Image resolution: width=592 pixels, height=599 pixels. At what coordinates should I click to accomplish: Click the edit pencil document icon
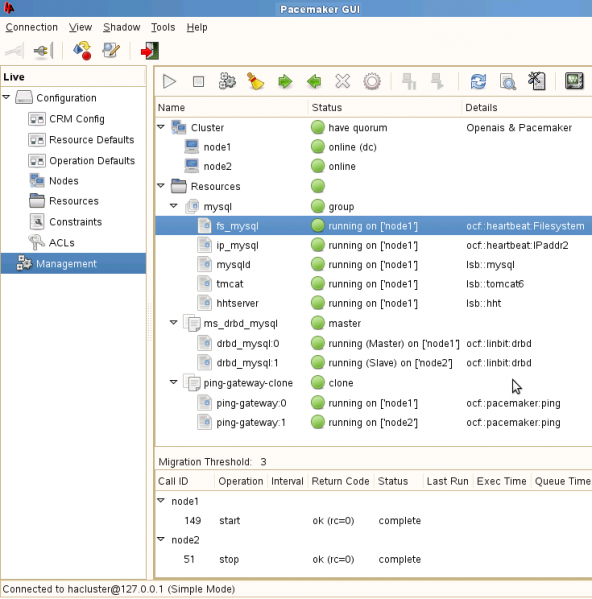point(111,51)
